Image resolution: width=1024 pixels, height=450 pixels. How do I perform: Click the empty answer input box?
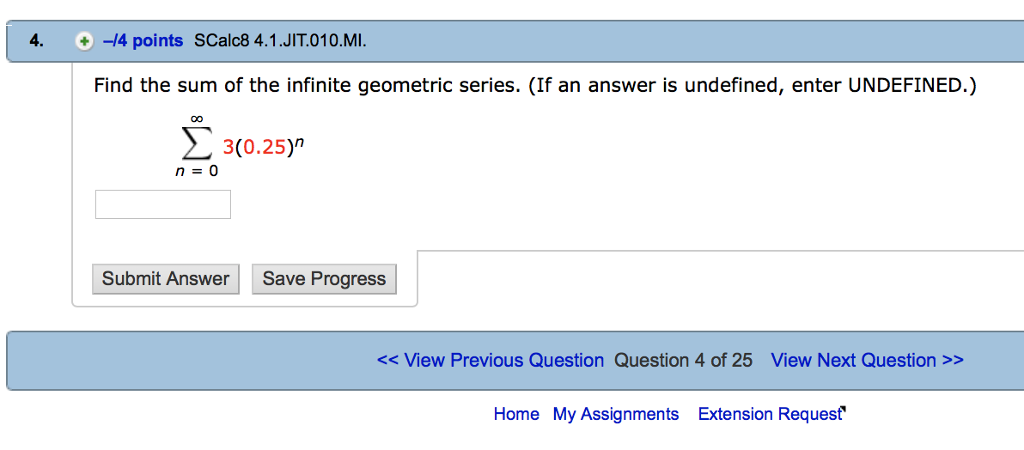pyautogui.click(x=163, y=204)
